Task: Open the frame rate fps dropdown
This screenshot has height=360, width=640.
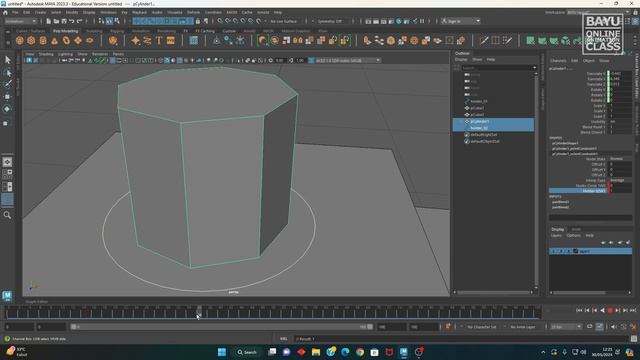Action: [x=566, y=327]
